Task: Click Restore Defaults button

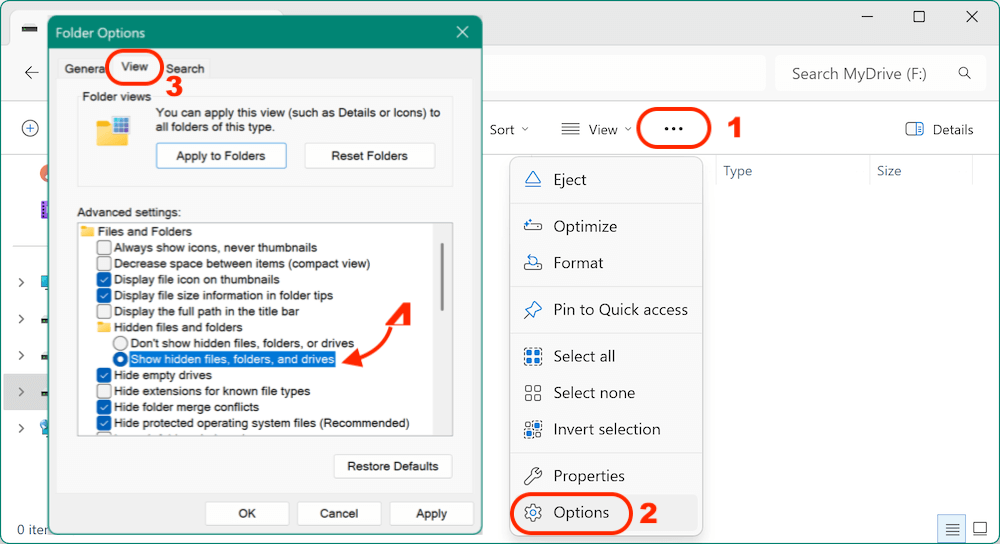Action: pos(392,466)
